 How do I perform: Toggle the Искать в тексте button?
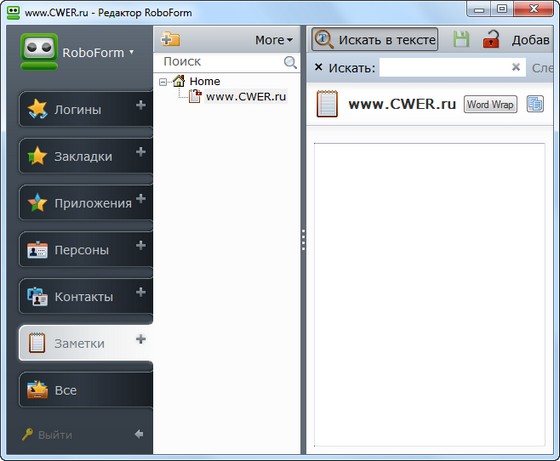375,39
